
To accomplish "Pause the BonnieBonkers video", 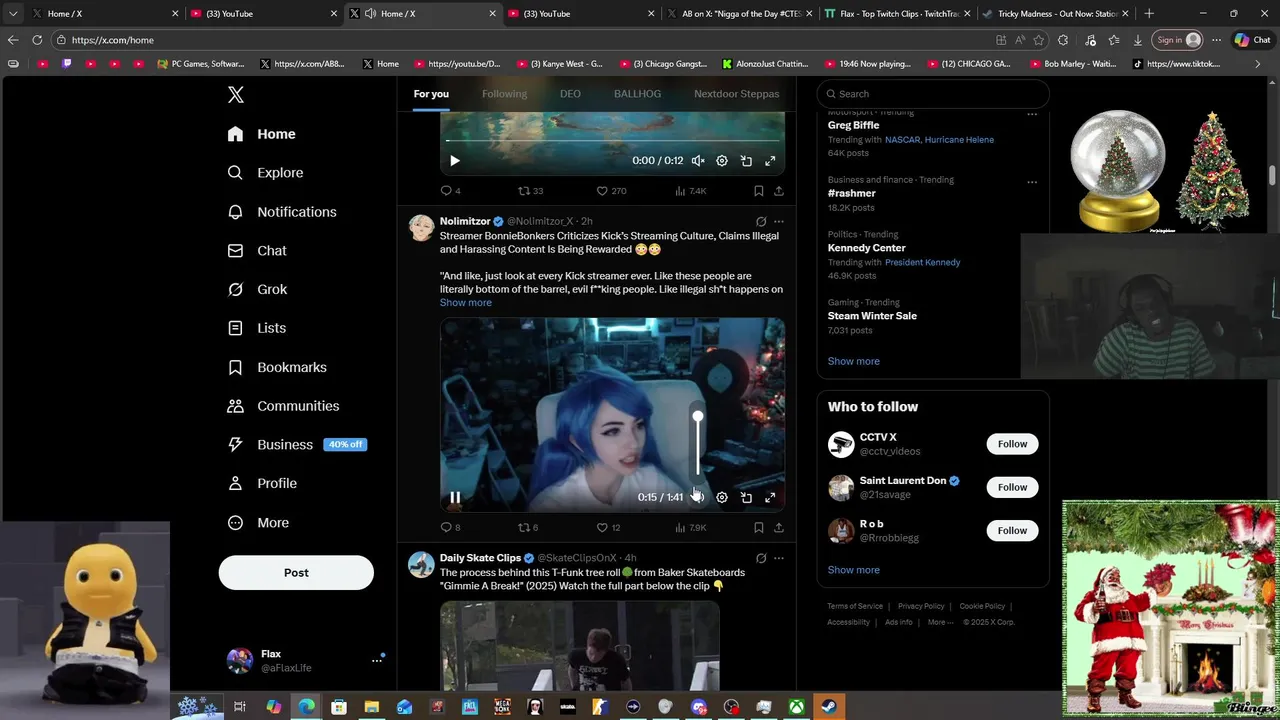I will click(455, 497).
